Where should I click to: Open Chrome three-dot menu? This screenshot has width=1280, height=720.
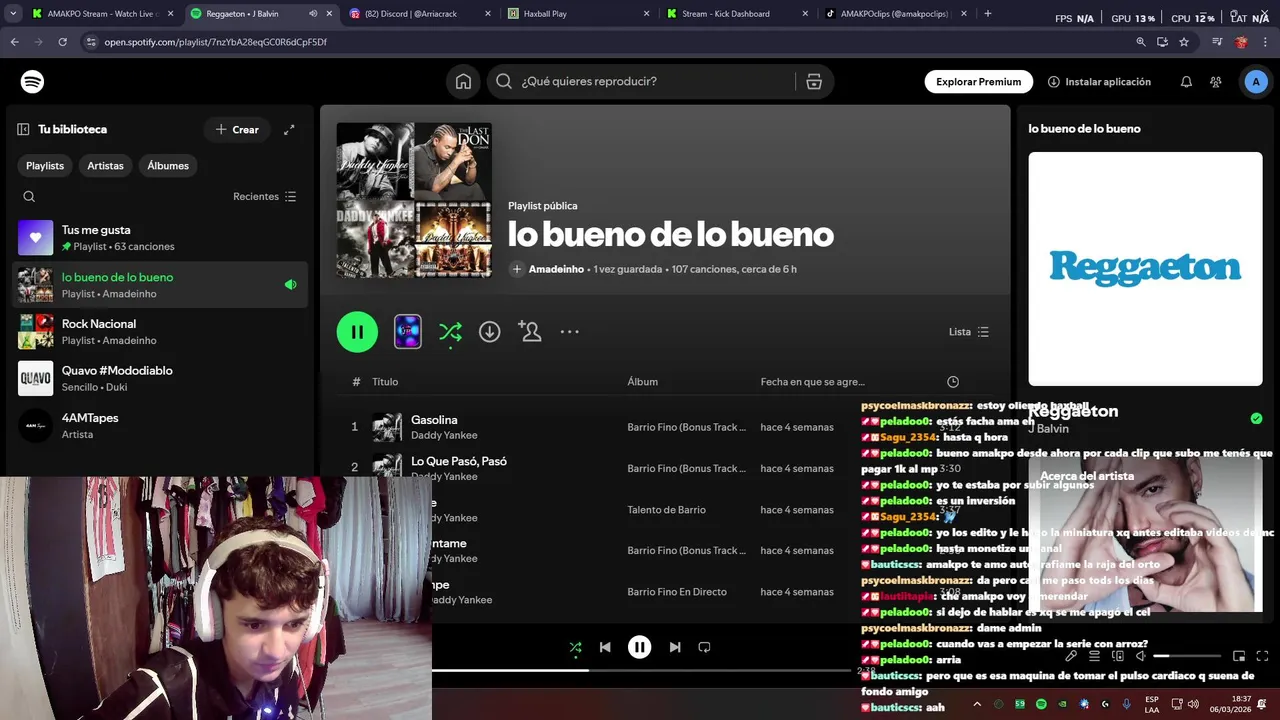point(1265,42)
